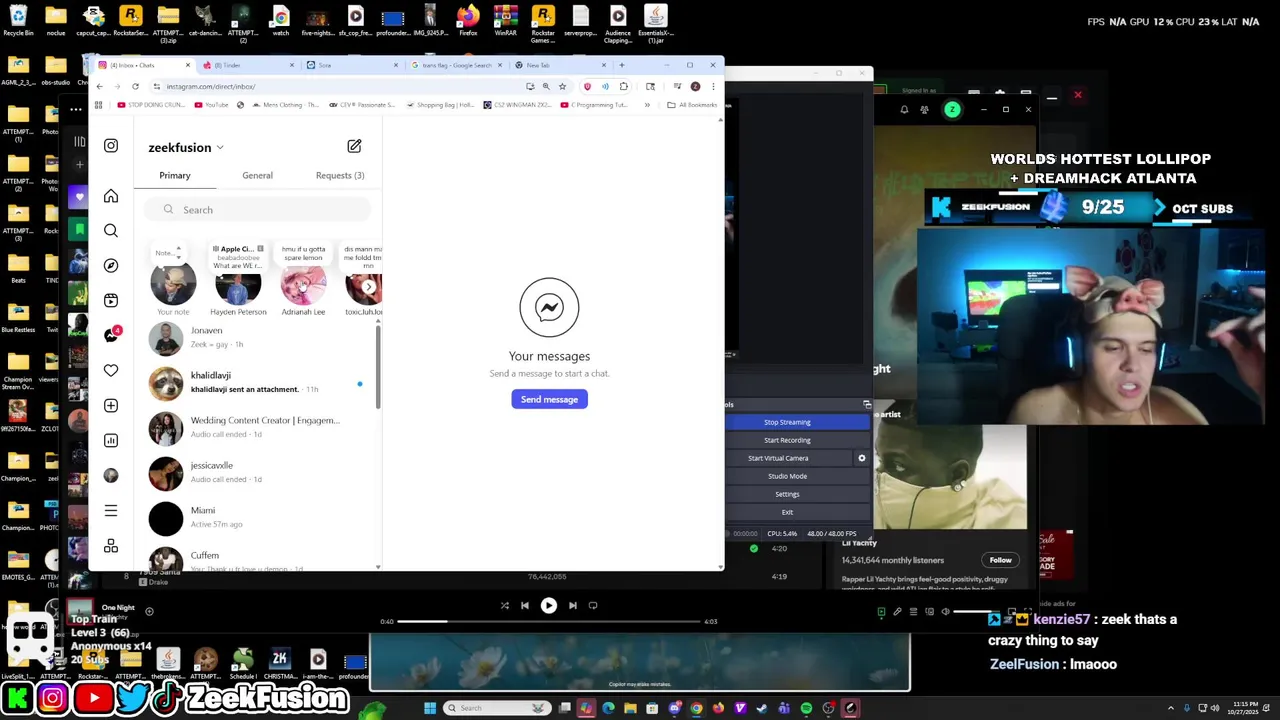Toggle repeat in Spotify
Viewport: 1280px width, 720px height.
tap(593, 605)
